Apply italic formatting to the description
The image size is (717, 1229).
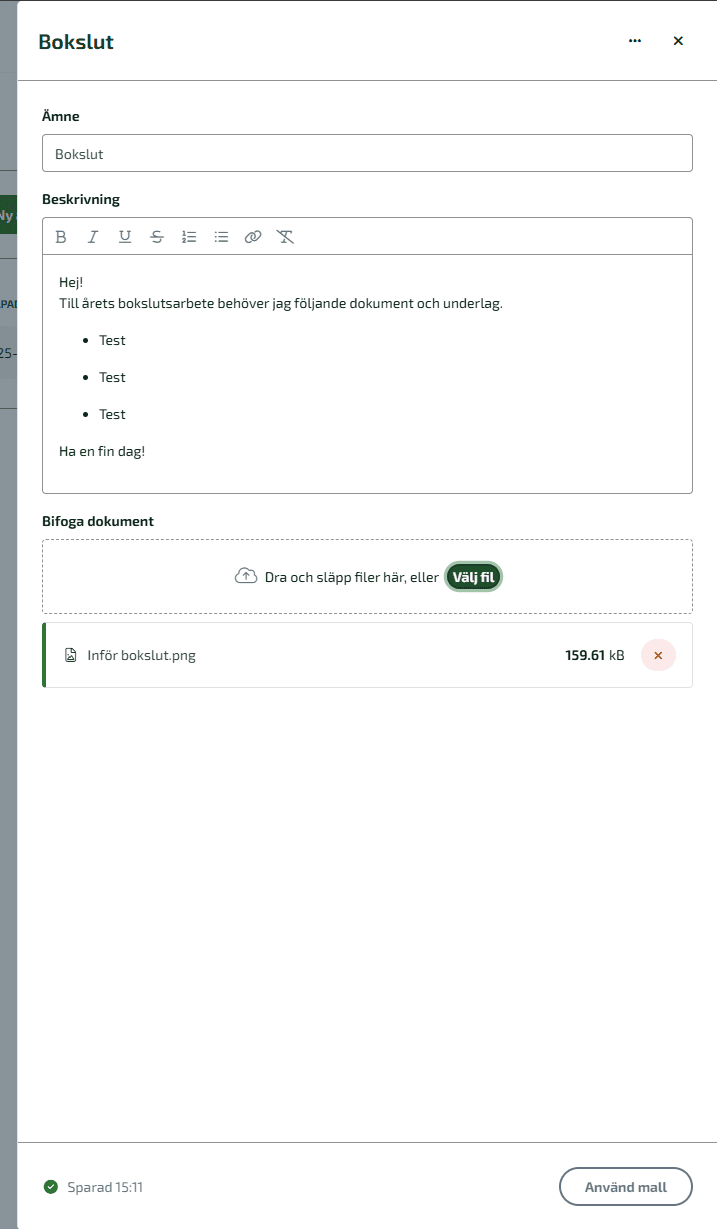[x=93, y=237]
